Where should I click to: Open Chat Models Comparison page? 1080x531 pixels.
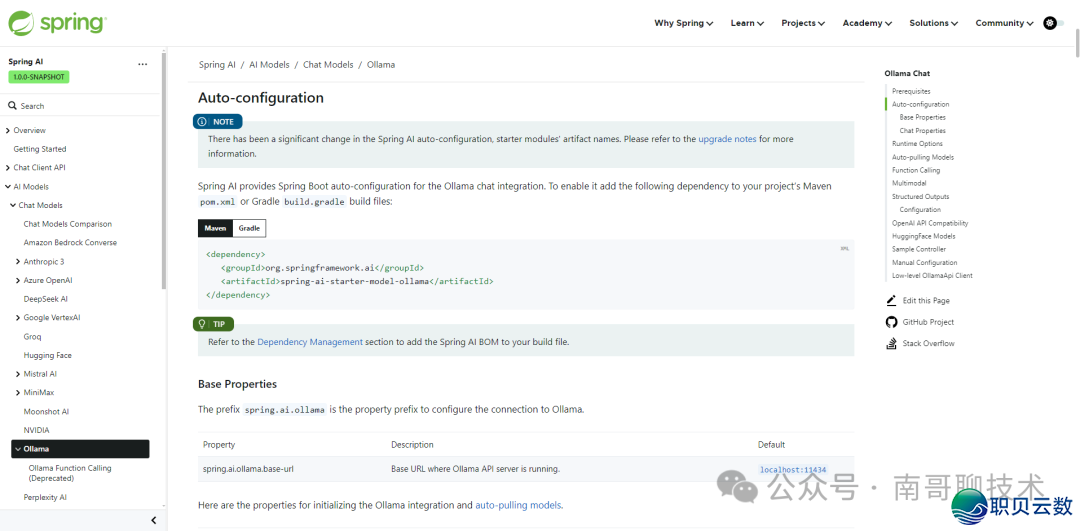point(68,224)
